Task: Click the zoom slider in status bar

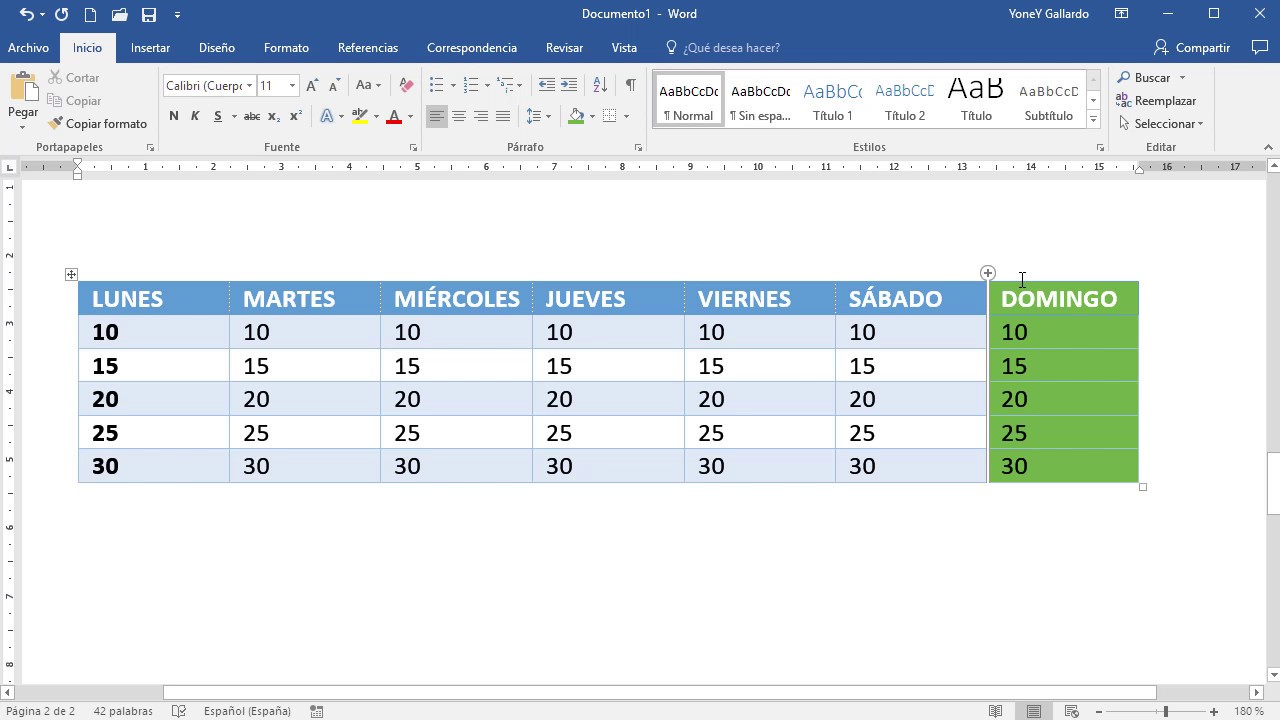Action: (x=1165, y=711)
